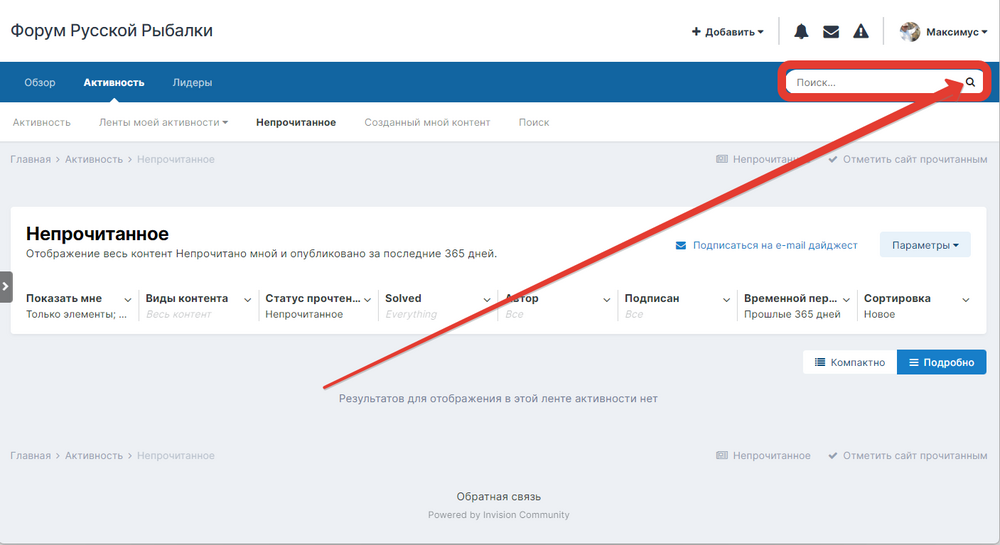Click Максимус user avatar

(910, 32)
